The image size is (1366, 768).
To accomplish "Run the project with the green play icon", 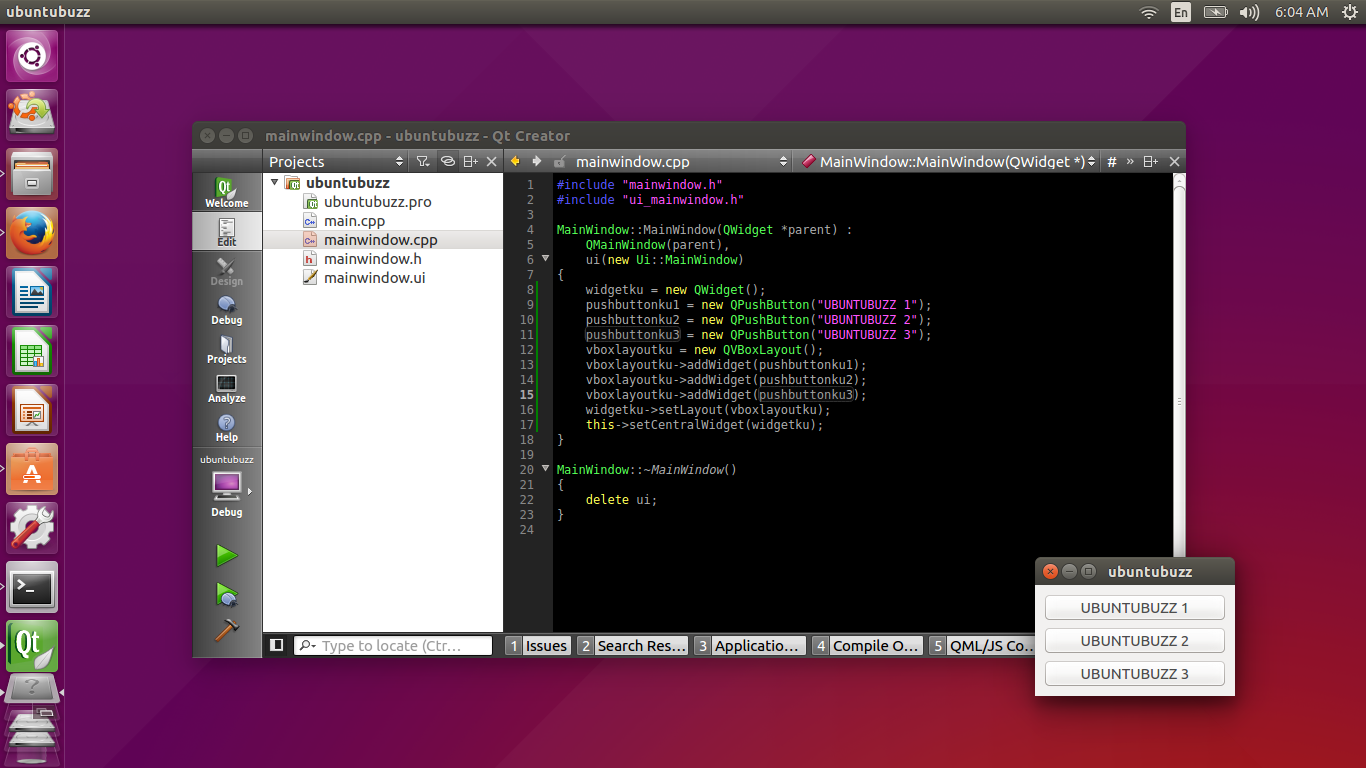I will [226, 555].
